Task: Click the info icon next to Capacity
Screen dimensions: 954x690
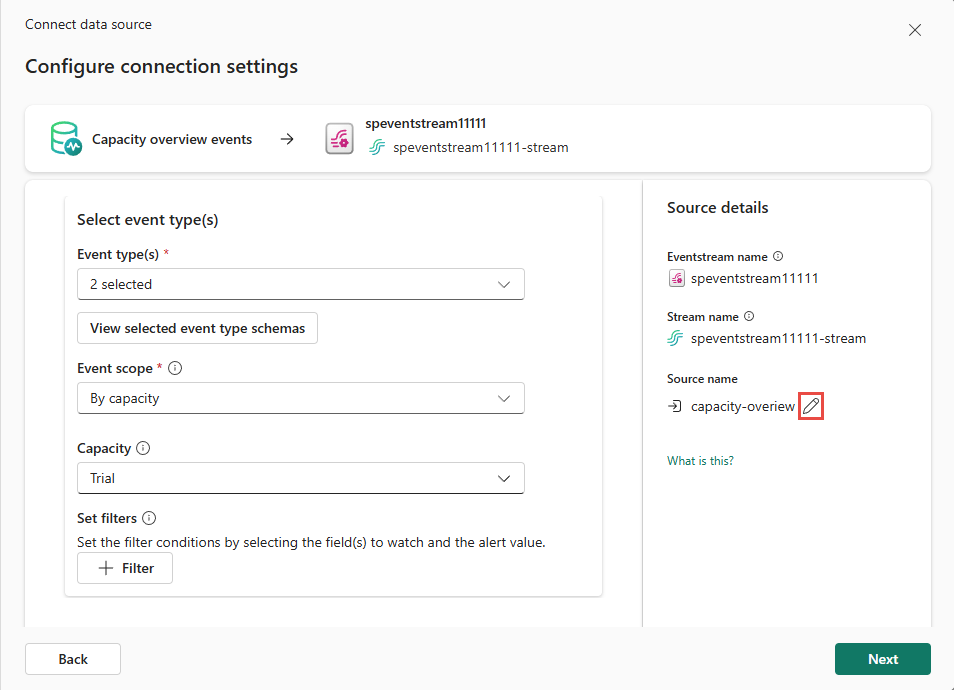Action: [x=142, y=448]
